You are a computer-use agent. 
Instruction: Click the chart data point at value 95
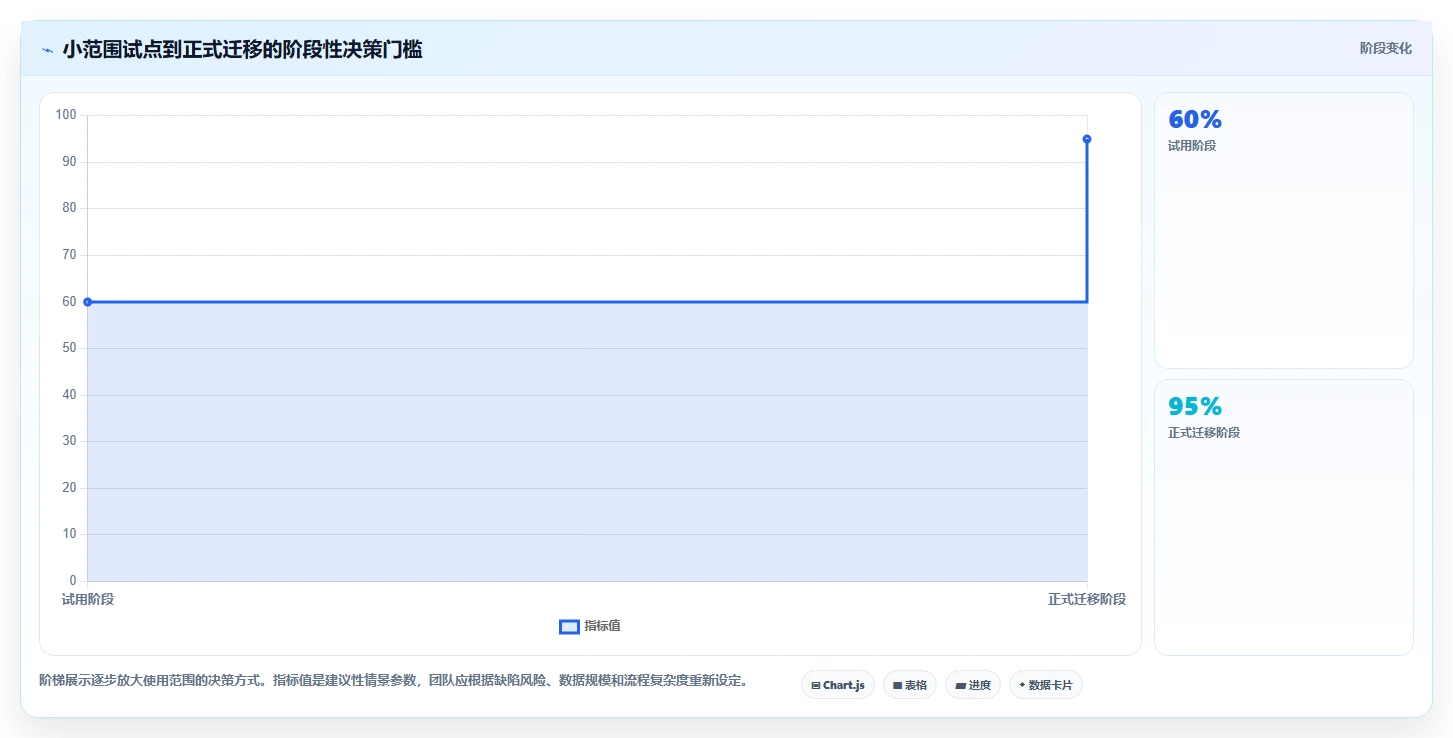[1087, 139]
